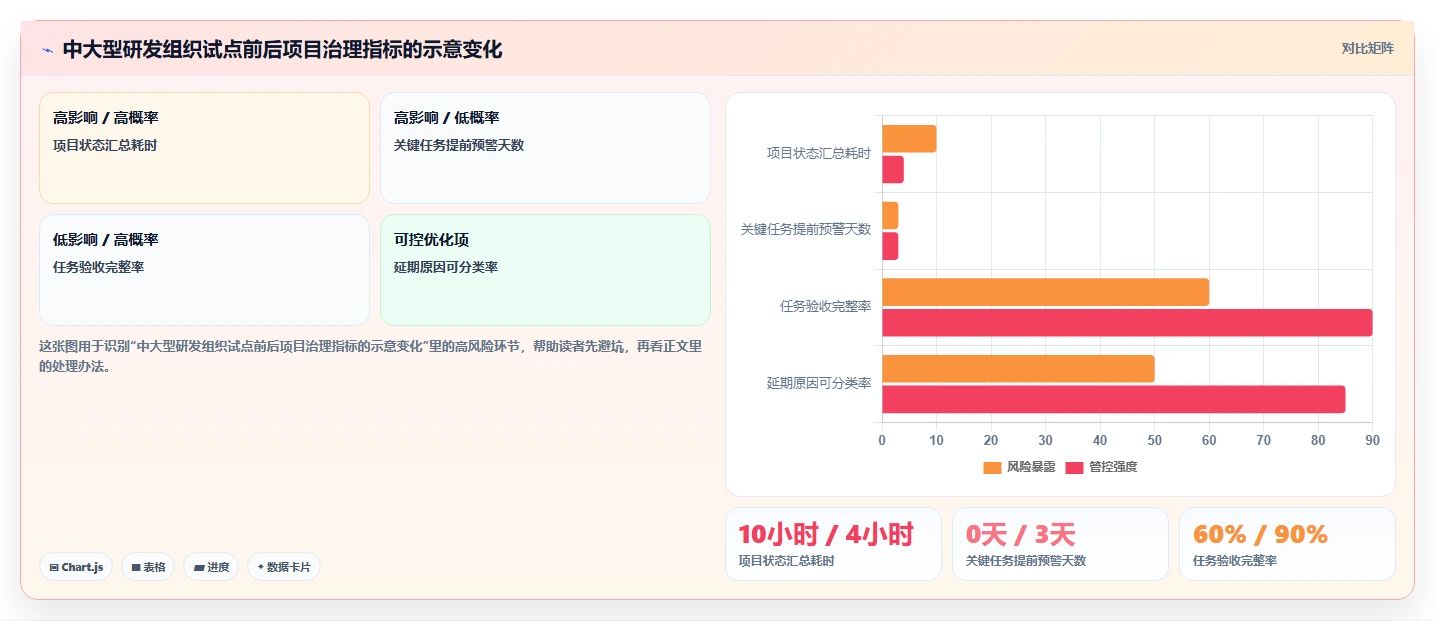Click the red bar for 项目状态汇总耗时
This screenshot has width=1435, height=621.
click(893, 170)
